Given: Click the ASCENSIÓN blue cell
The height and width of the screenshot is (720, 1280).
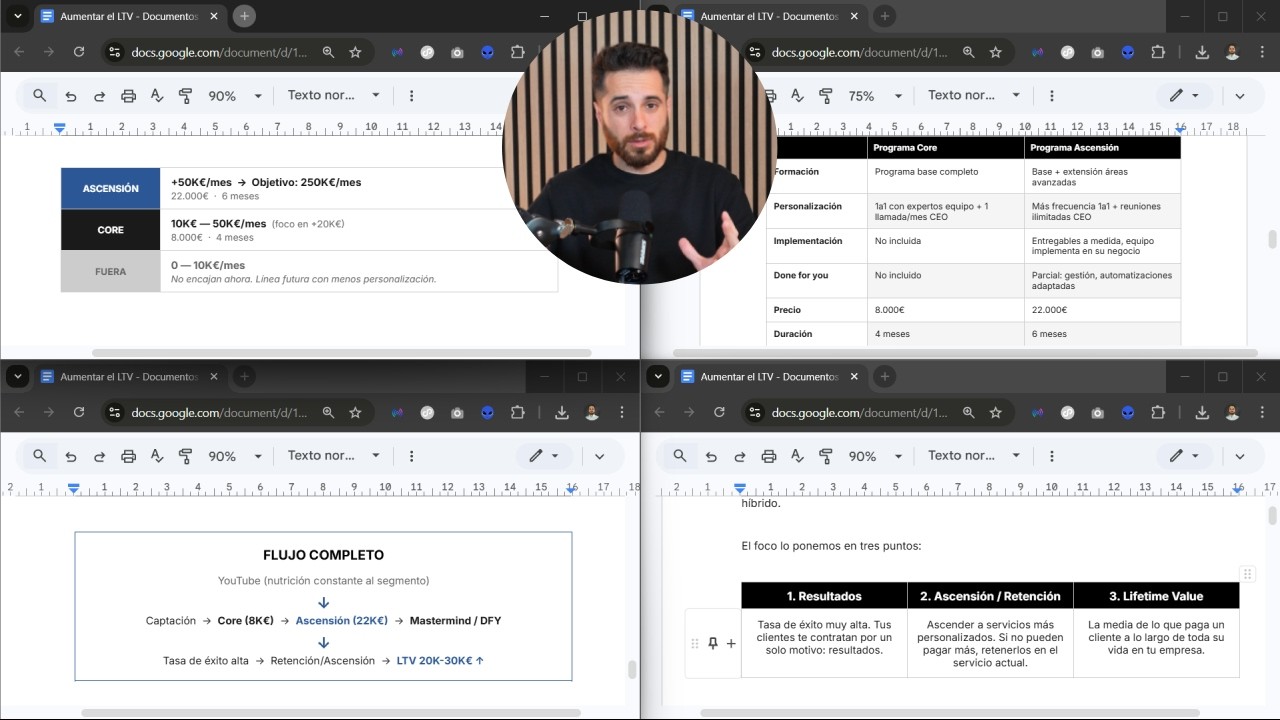Looking at the screenshot, I should pos(110,188).
